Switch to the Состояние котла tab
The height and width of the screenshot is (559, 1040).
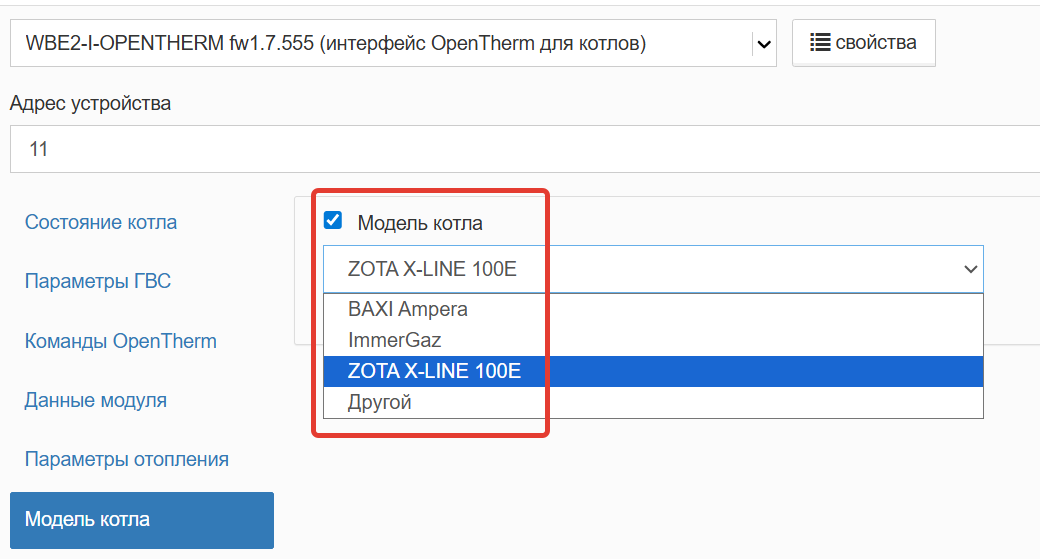pyautogui.click(x=101, y=222)
